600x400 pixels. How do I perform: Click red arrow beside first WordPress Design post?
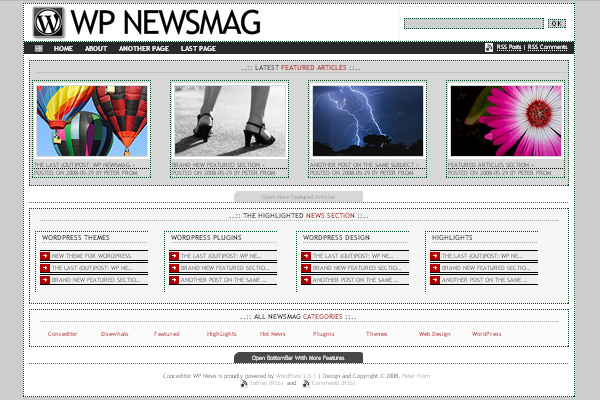[305, 256]
